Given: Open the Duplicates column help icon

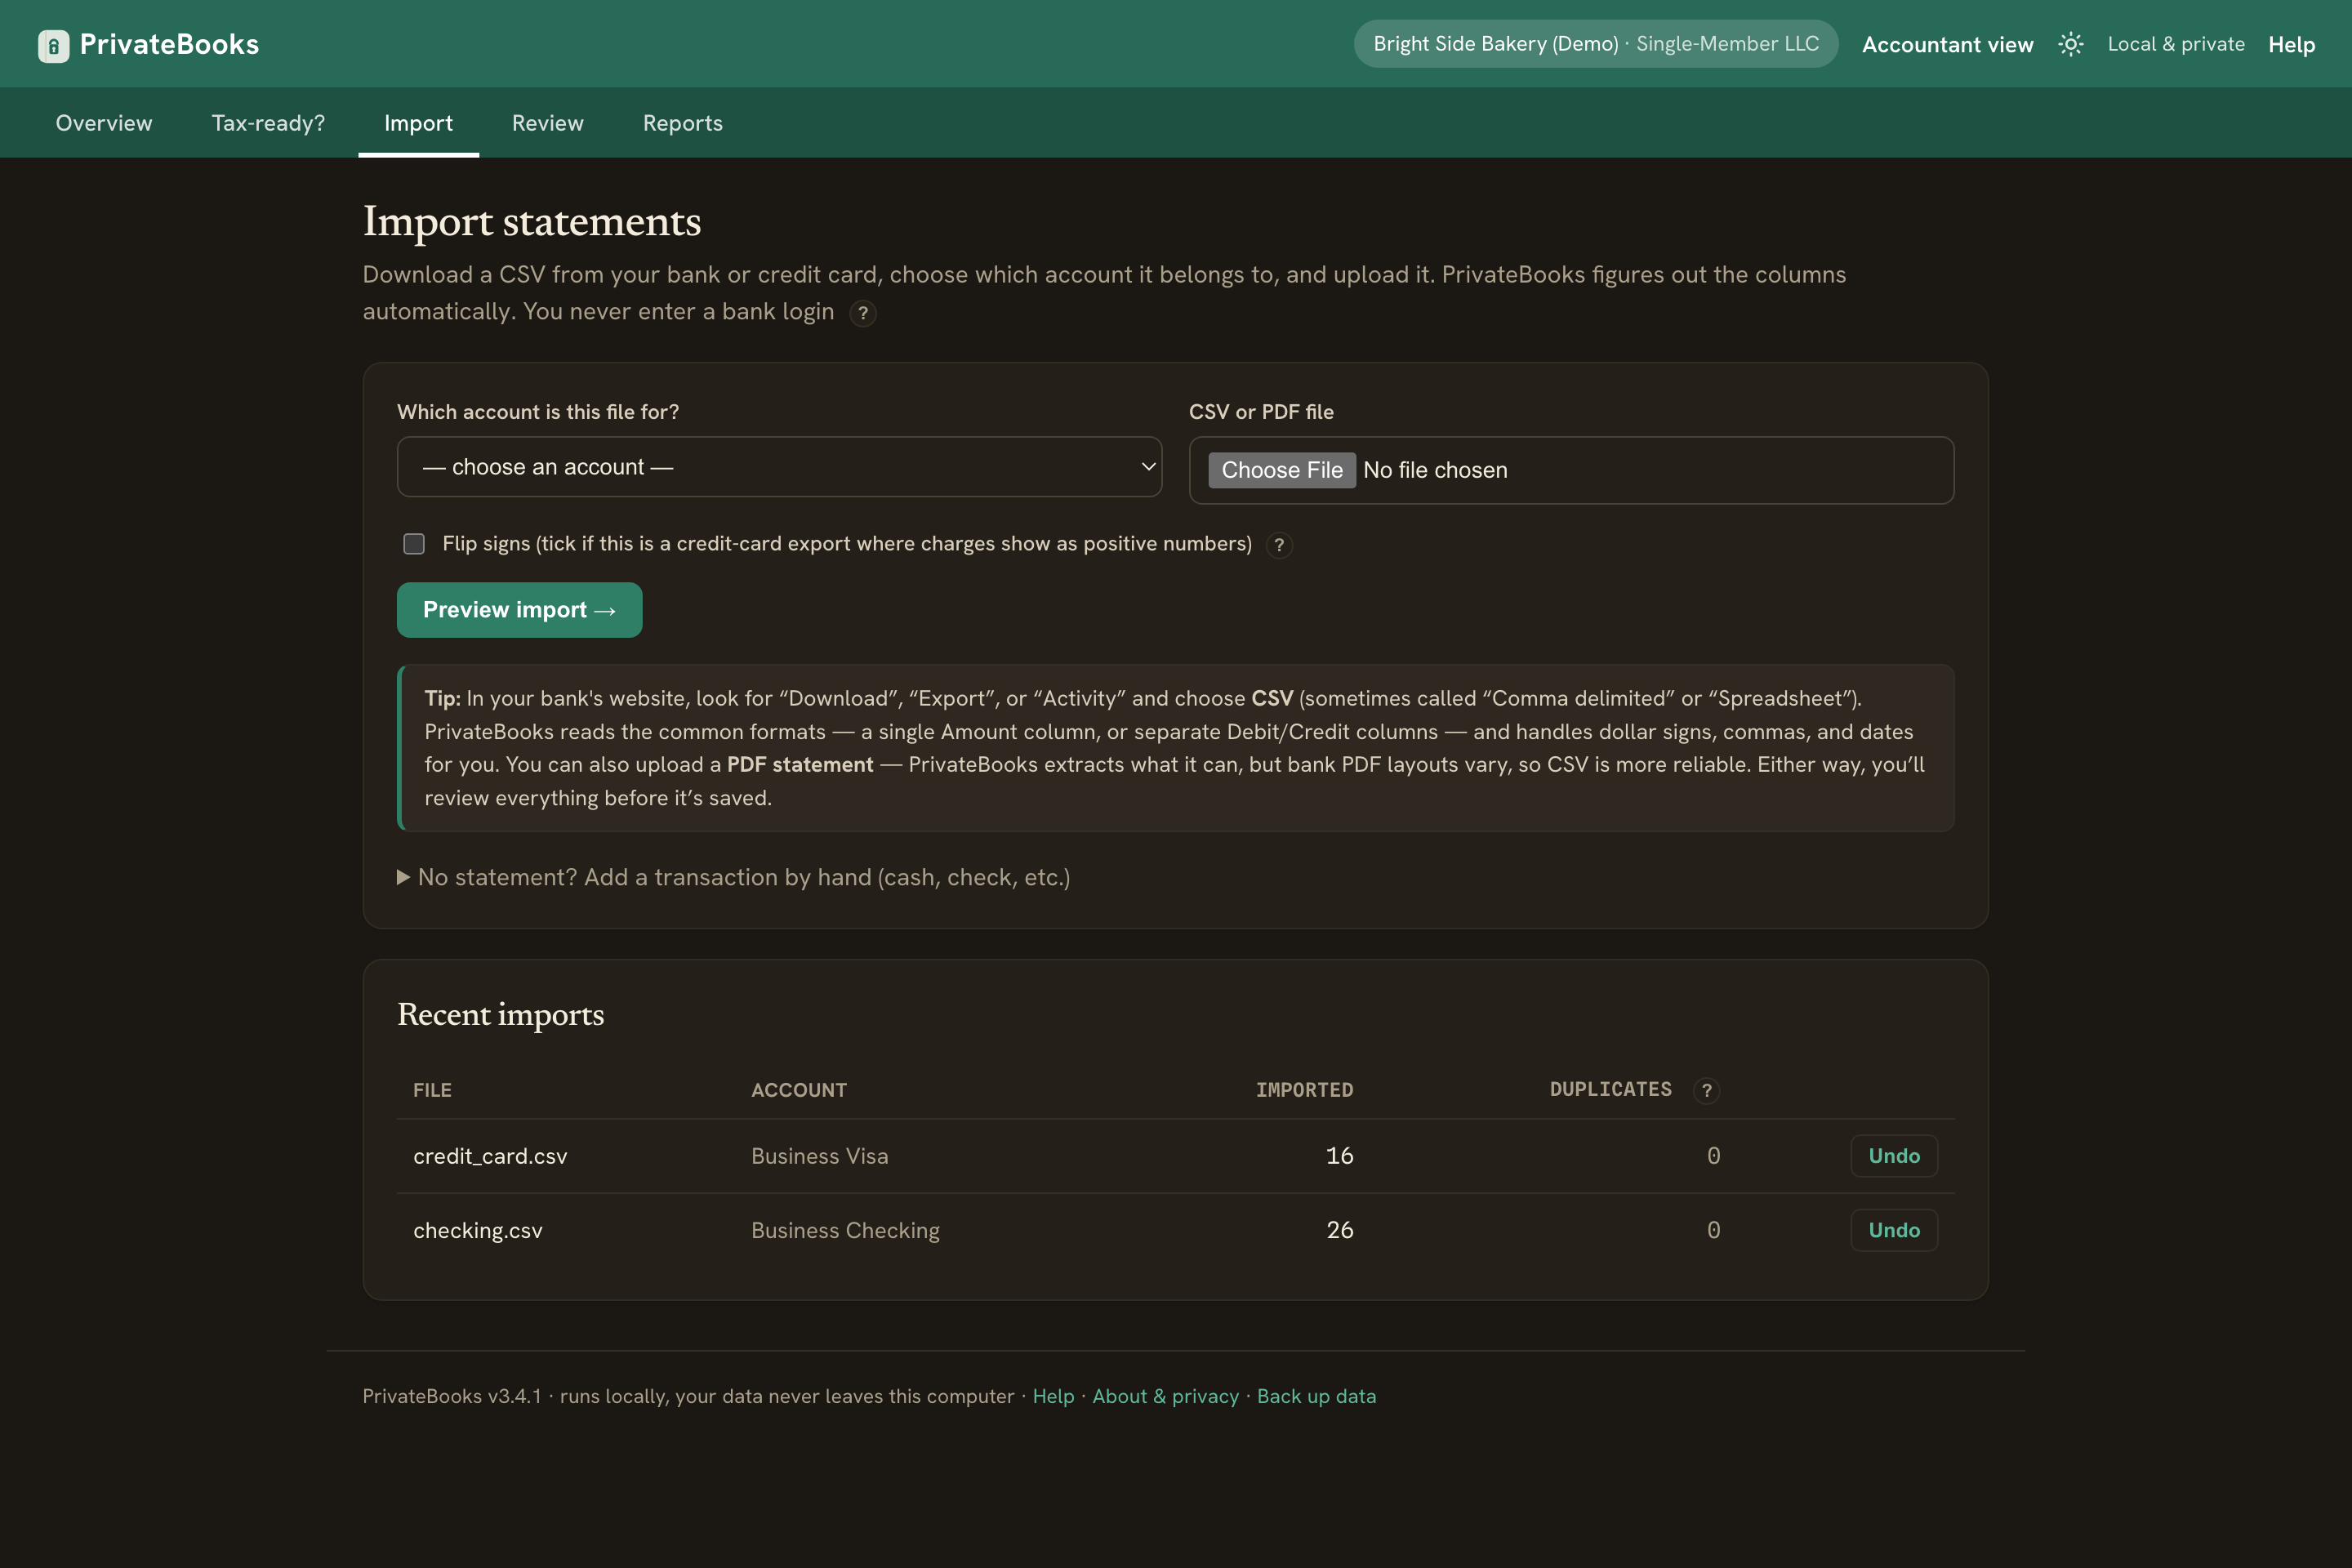Looking at the screenshot, I should point(1707,1090).
